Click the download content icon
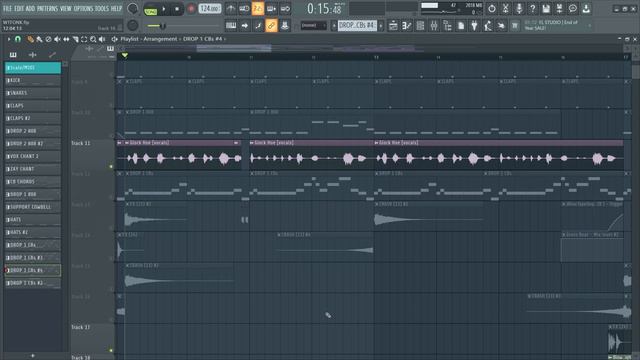 coord(586,9)
